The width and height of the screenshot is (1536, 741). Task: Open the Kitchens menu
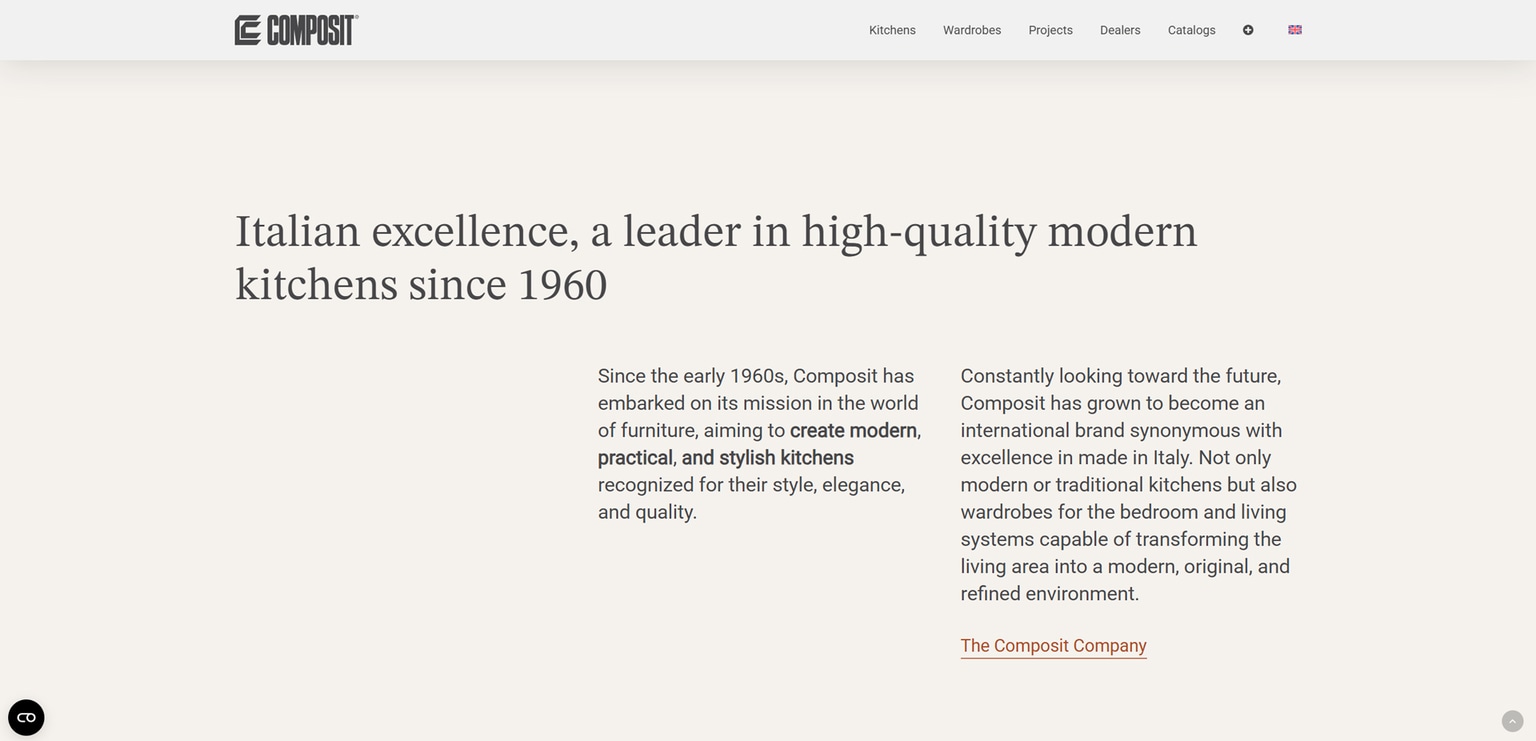coord(892,30)
